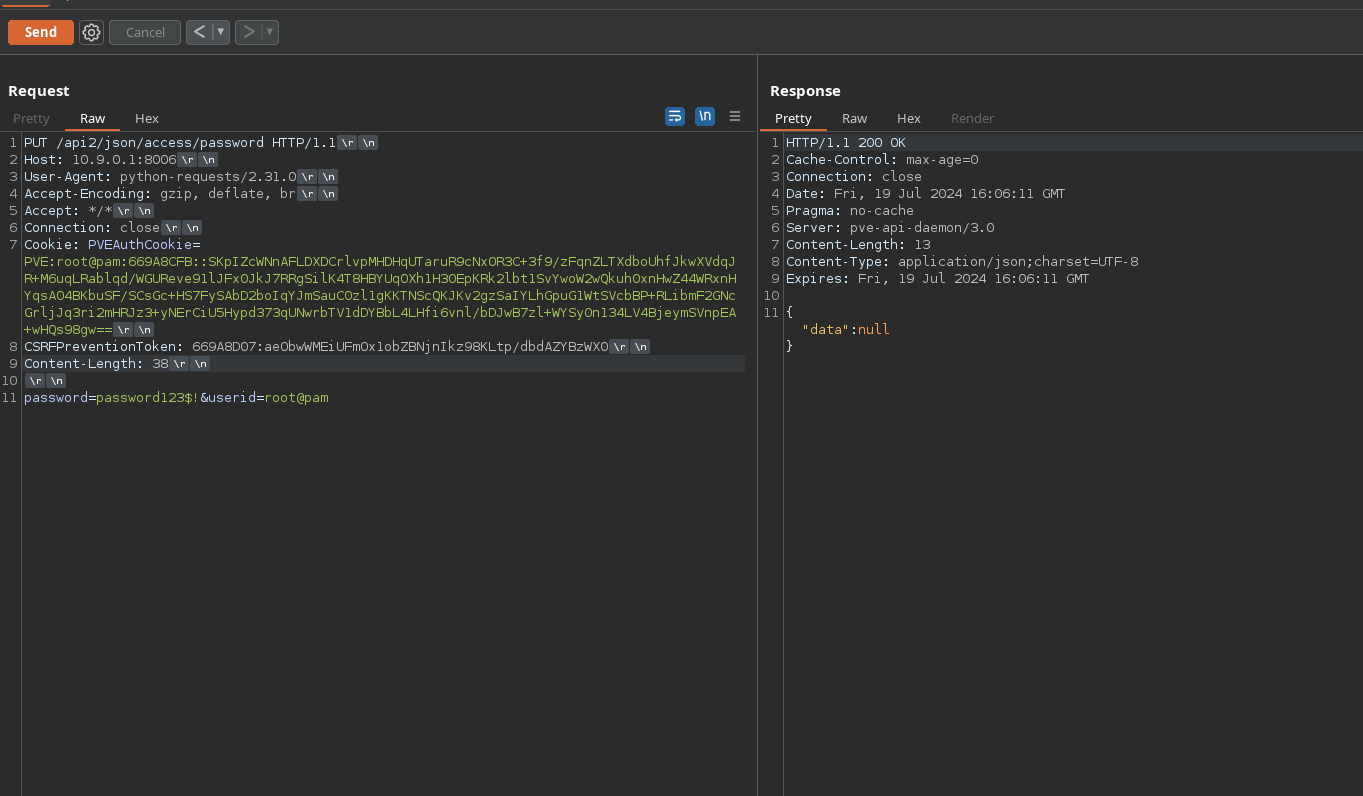Open the Request hamburger options menu
Screen dimensions: 1363x796
click(735, 116)
